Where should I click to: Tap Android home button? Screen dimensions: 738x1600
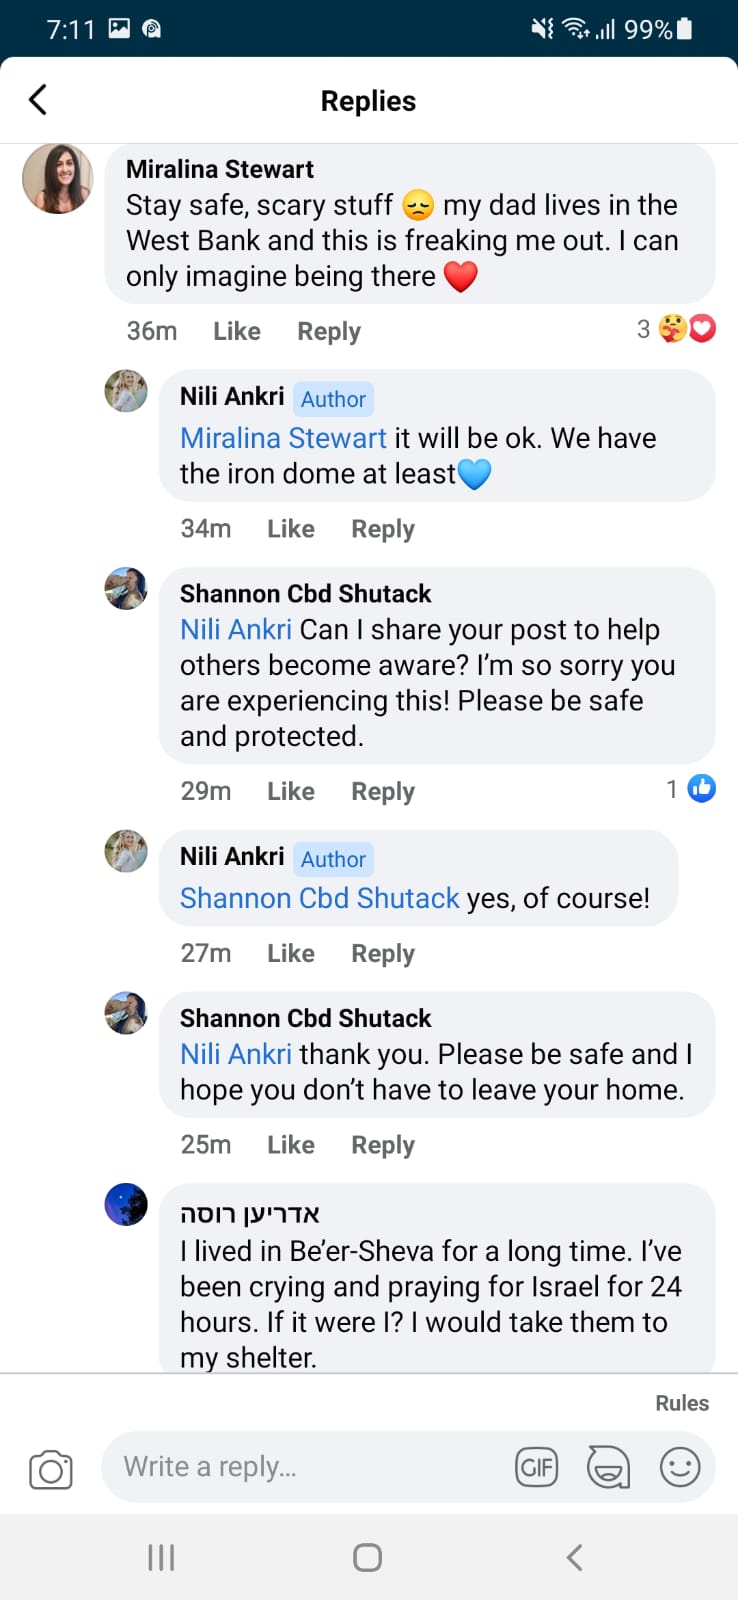point(367,1557)
